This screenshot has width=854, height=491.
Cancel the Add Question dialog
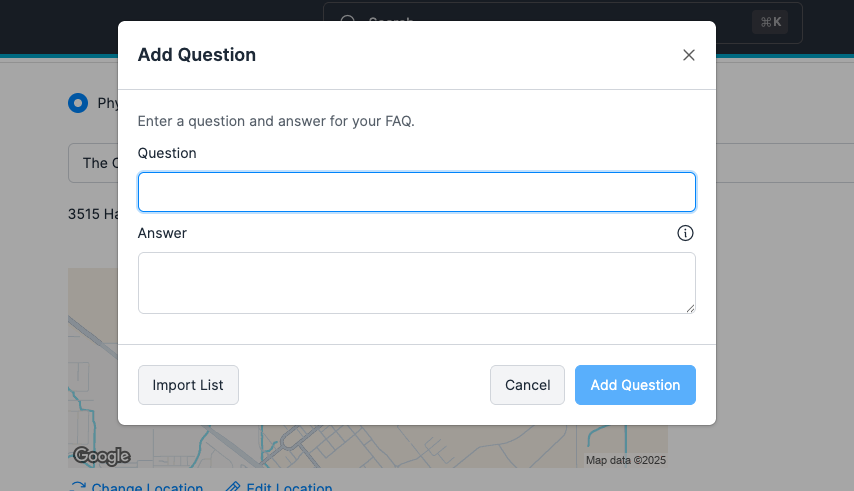[x=527, y=385]
